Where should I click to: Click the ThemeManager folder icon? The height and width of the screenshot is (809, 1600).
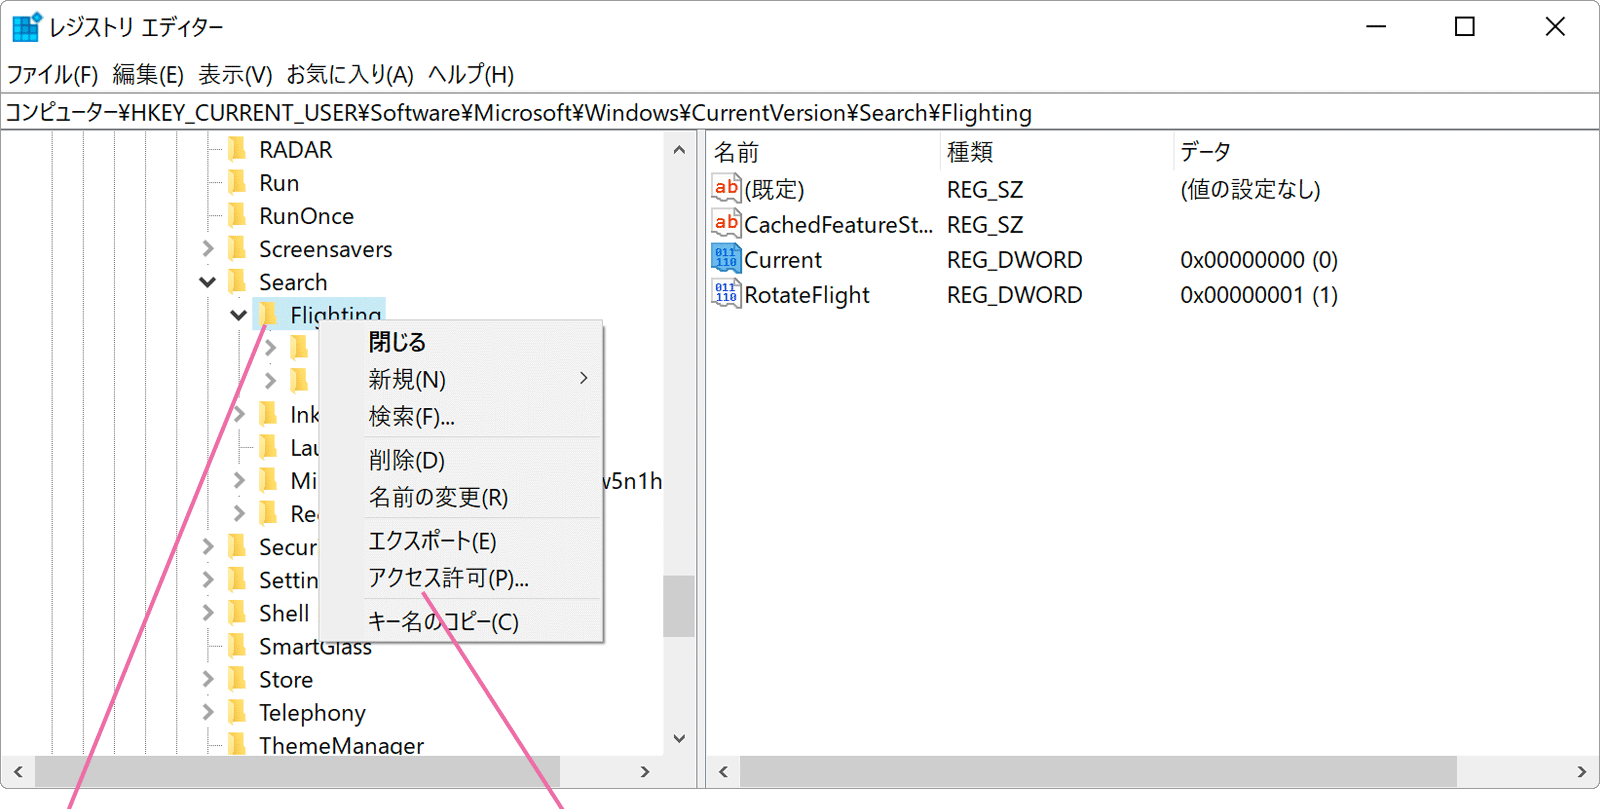click(x=237, y=744)
